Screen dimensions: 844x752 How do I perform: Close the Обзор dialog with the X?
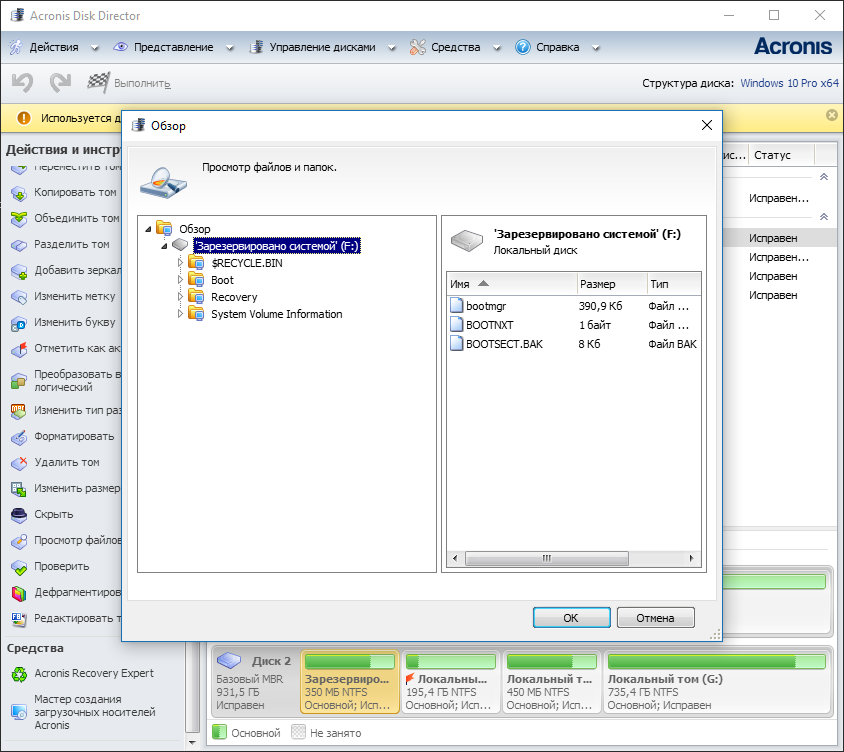pyautogui.click(x=707, y=125)
